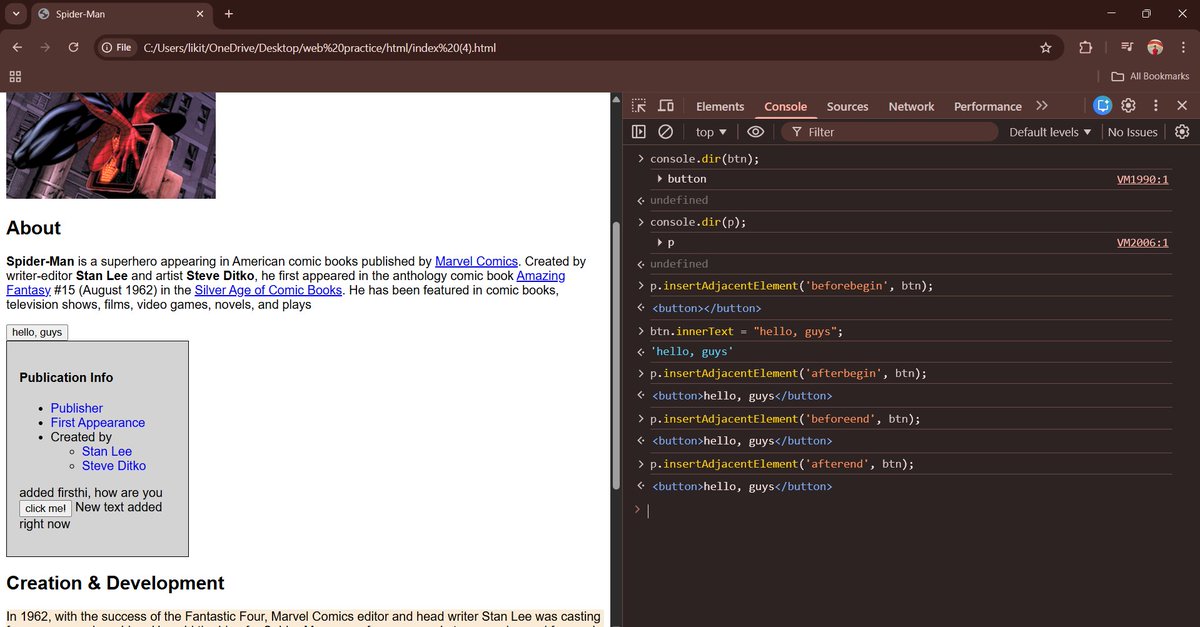This screenshot has height=627, width=1200.
Task: Switch to the Elements tab
Action: (x=719, y=106)
